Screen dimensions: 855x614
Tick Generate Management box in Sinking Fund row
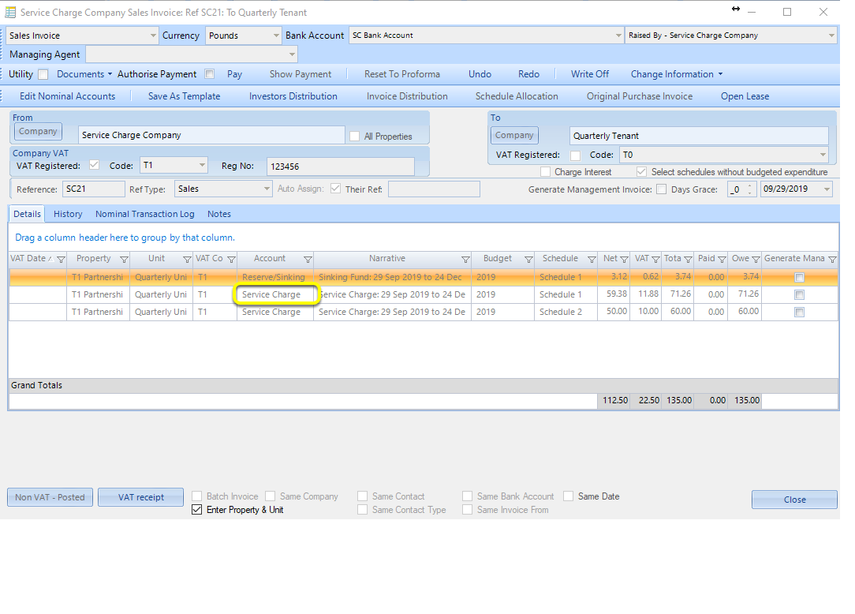pos(799,278)
